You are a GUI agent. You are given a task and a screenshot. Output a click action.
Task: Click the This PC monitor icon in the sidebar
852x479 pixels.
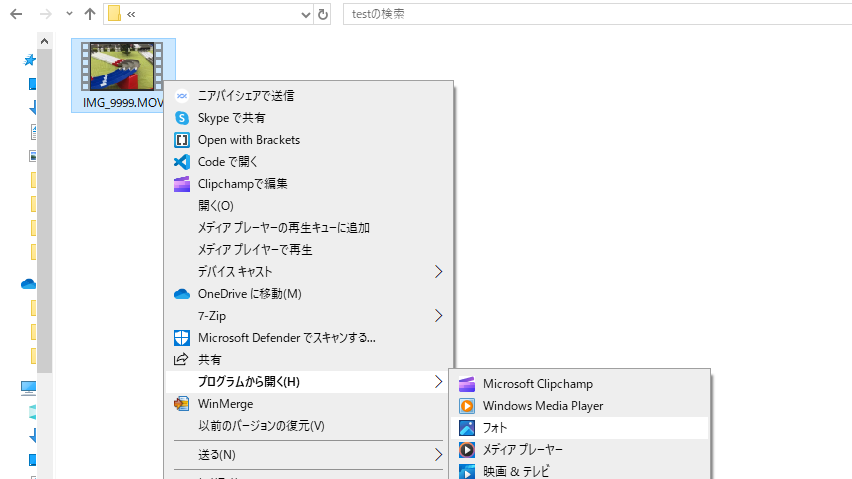(x=28, y=388)
